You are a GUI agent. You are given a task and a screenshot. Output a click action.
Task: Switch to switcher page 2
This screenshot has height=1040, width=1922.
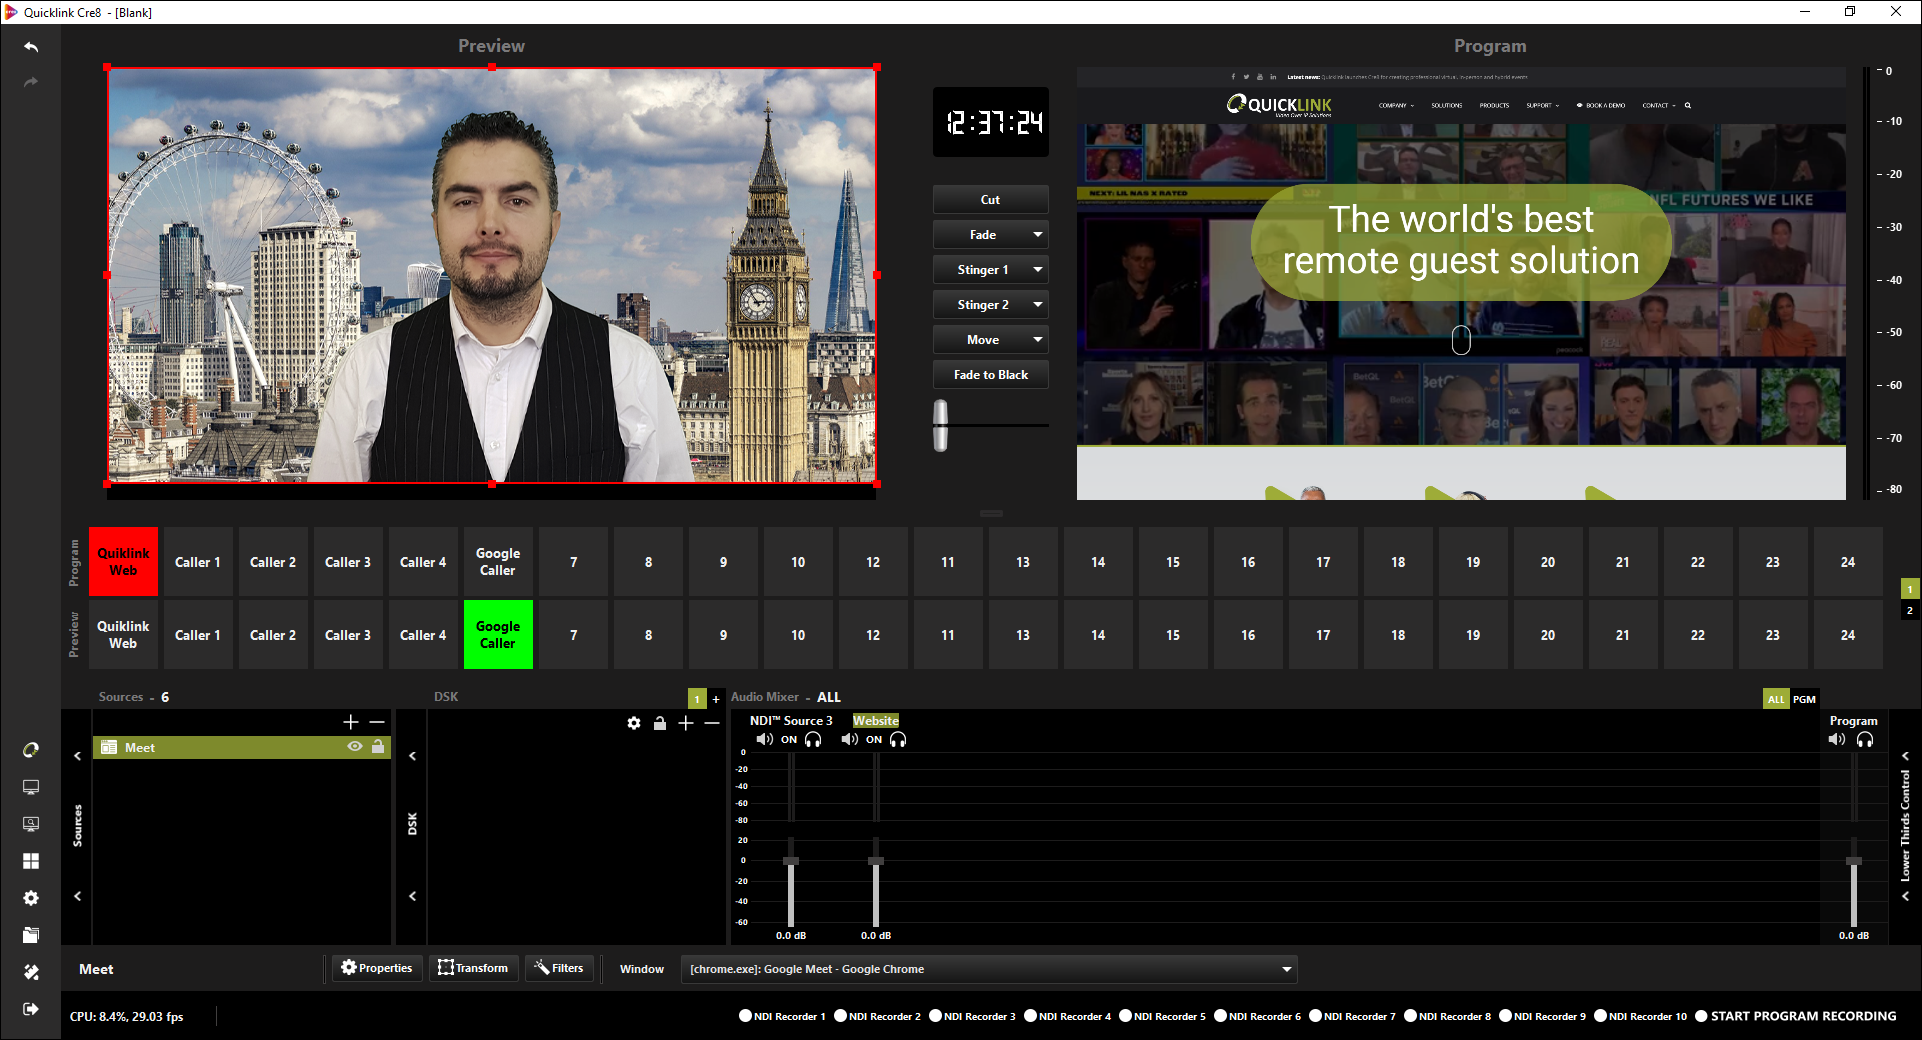pos(1910,610)
